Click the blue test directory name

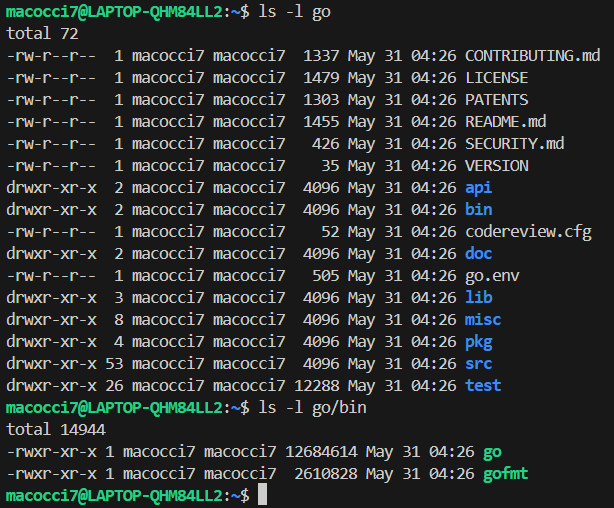[x=483, y=386]
